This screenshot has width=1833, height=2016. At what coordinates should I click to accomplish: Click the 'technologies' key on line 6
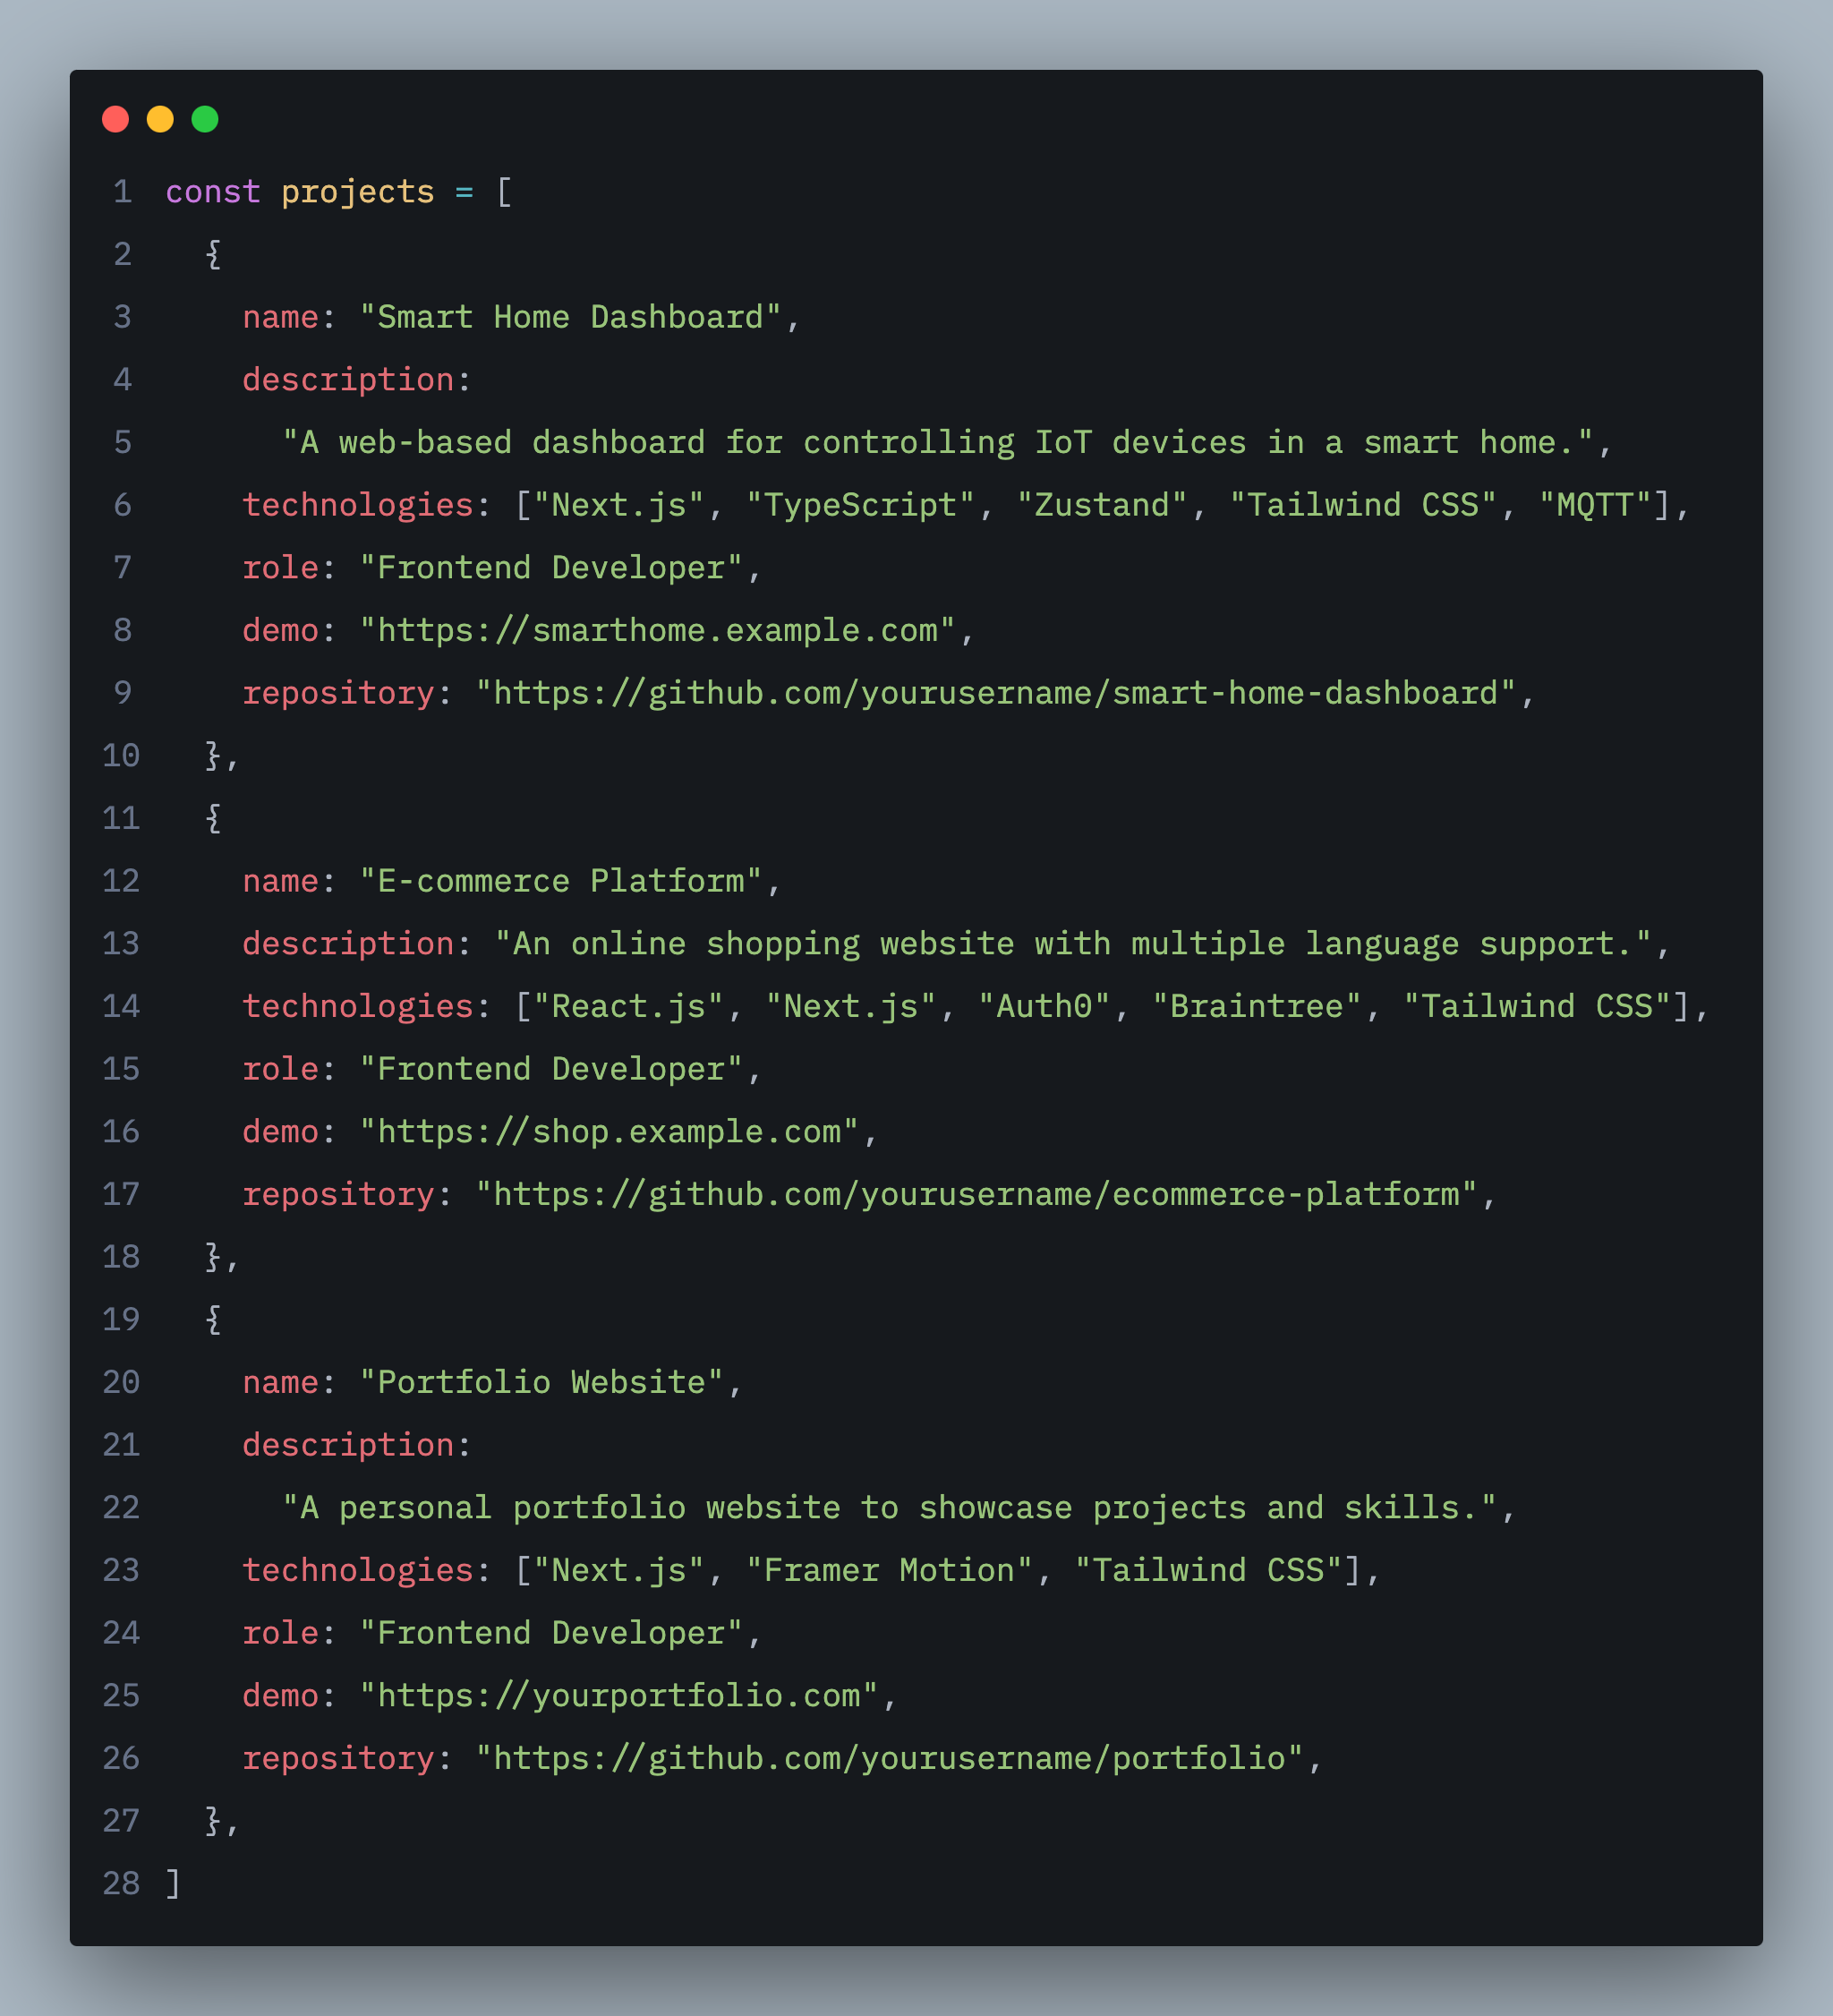pyautogui.click(x=358, y=505)
